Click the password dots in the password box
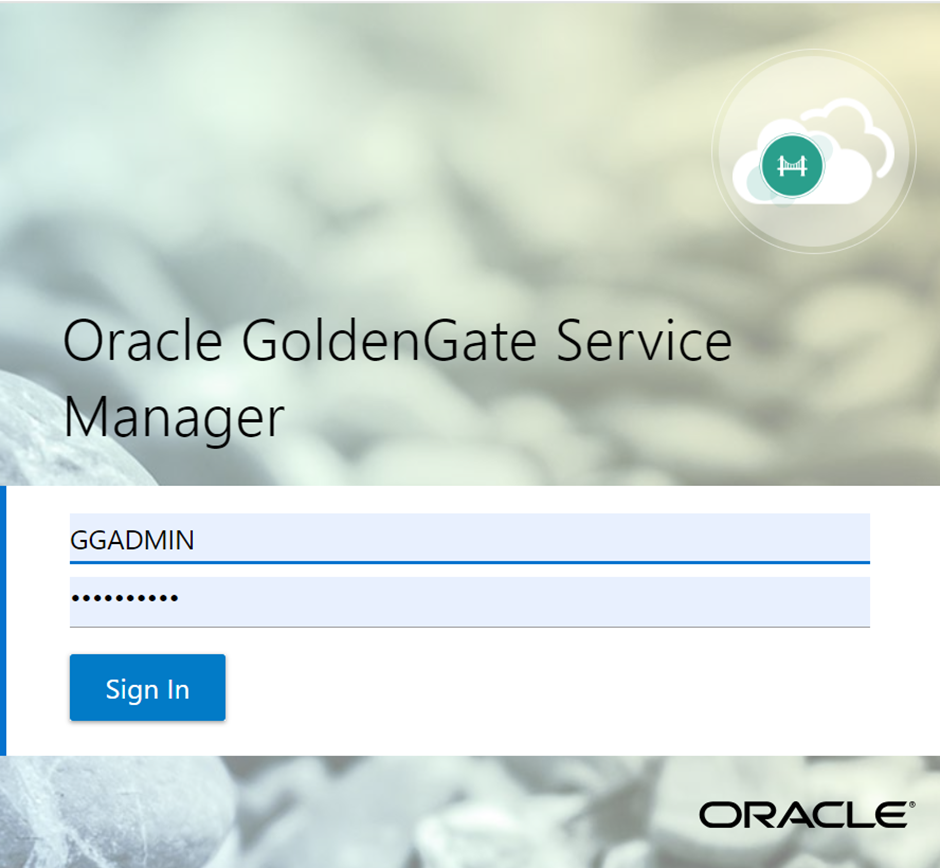 tap(124, 599)
